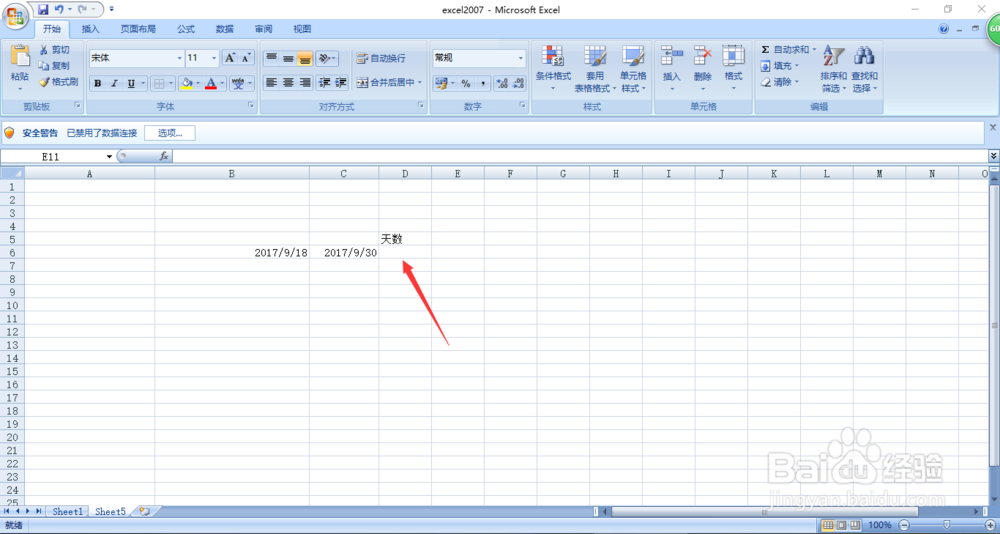Screen dimensions: 1000x534
Task: Decrease the indent
Action: pyautogui.click(x=325, y=82)
